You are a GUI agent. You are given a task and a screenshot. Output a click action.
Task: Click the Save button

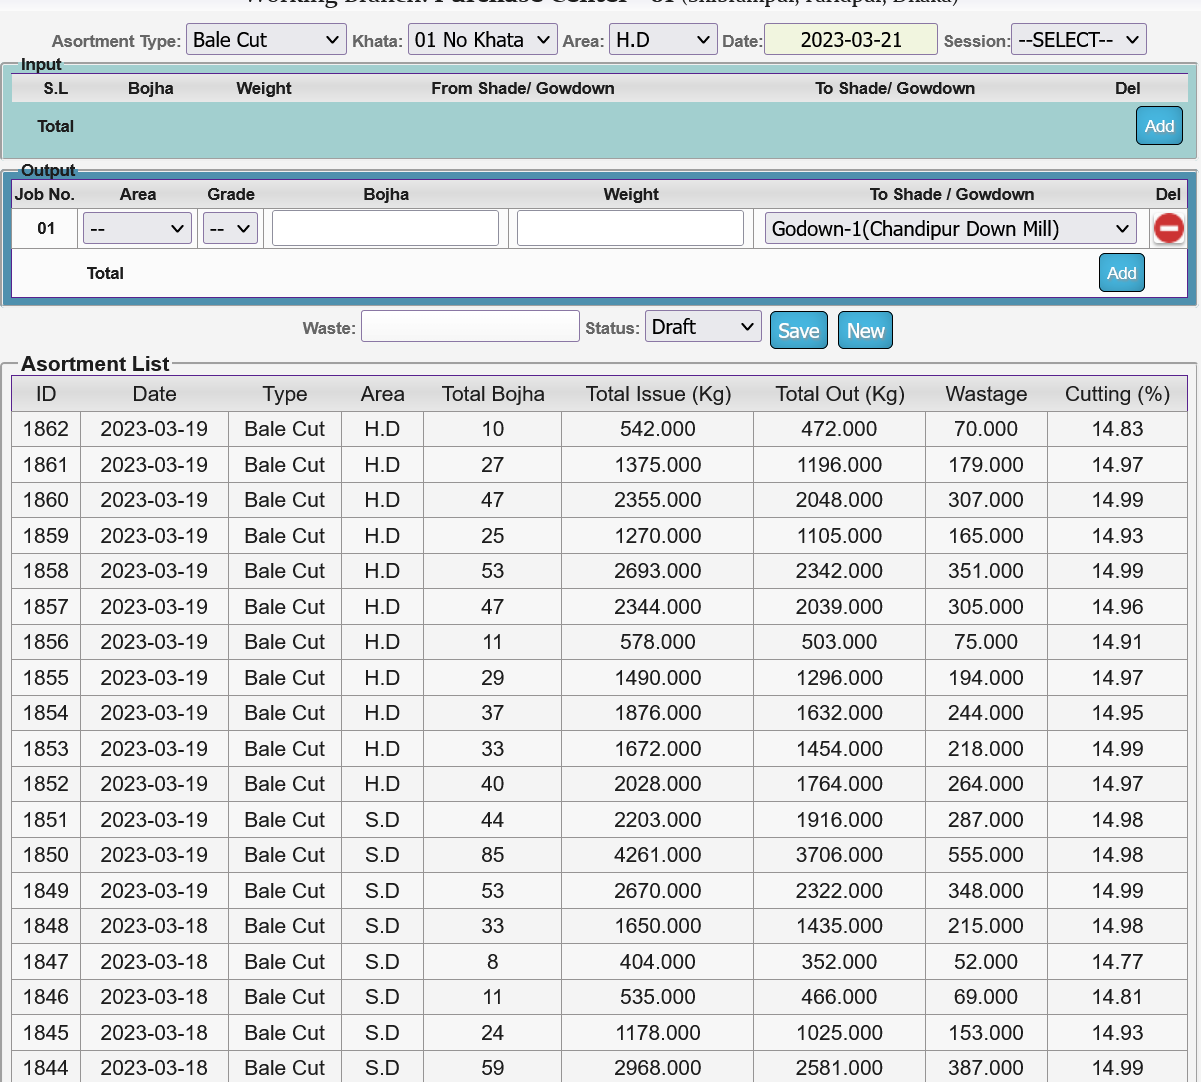pyautogui.click(x=798, y=331)
